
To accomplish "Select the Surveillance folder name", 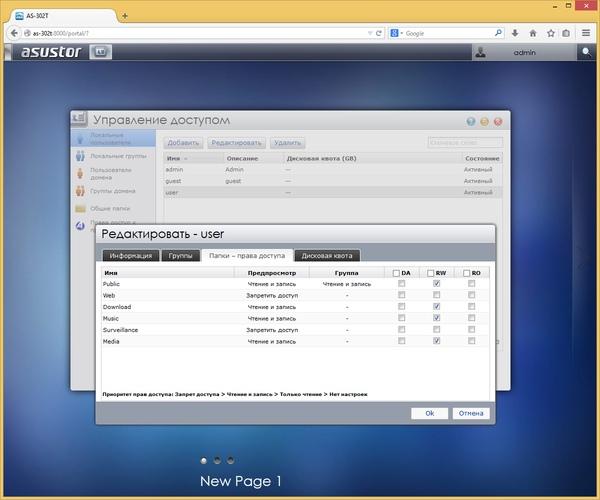I will 120,330.
